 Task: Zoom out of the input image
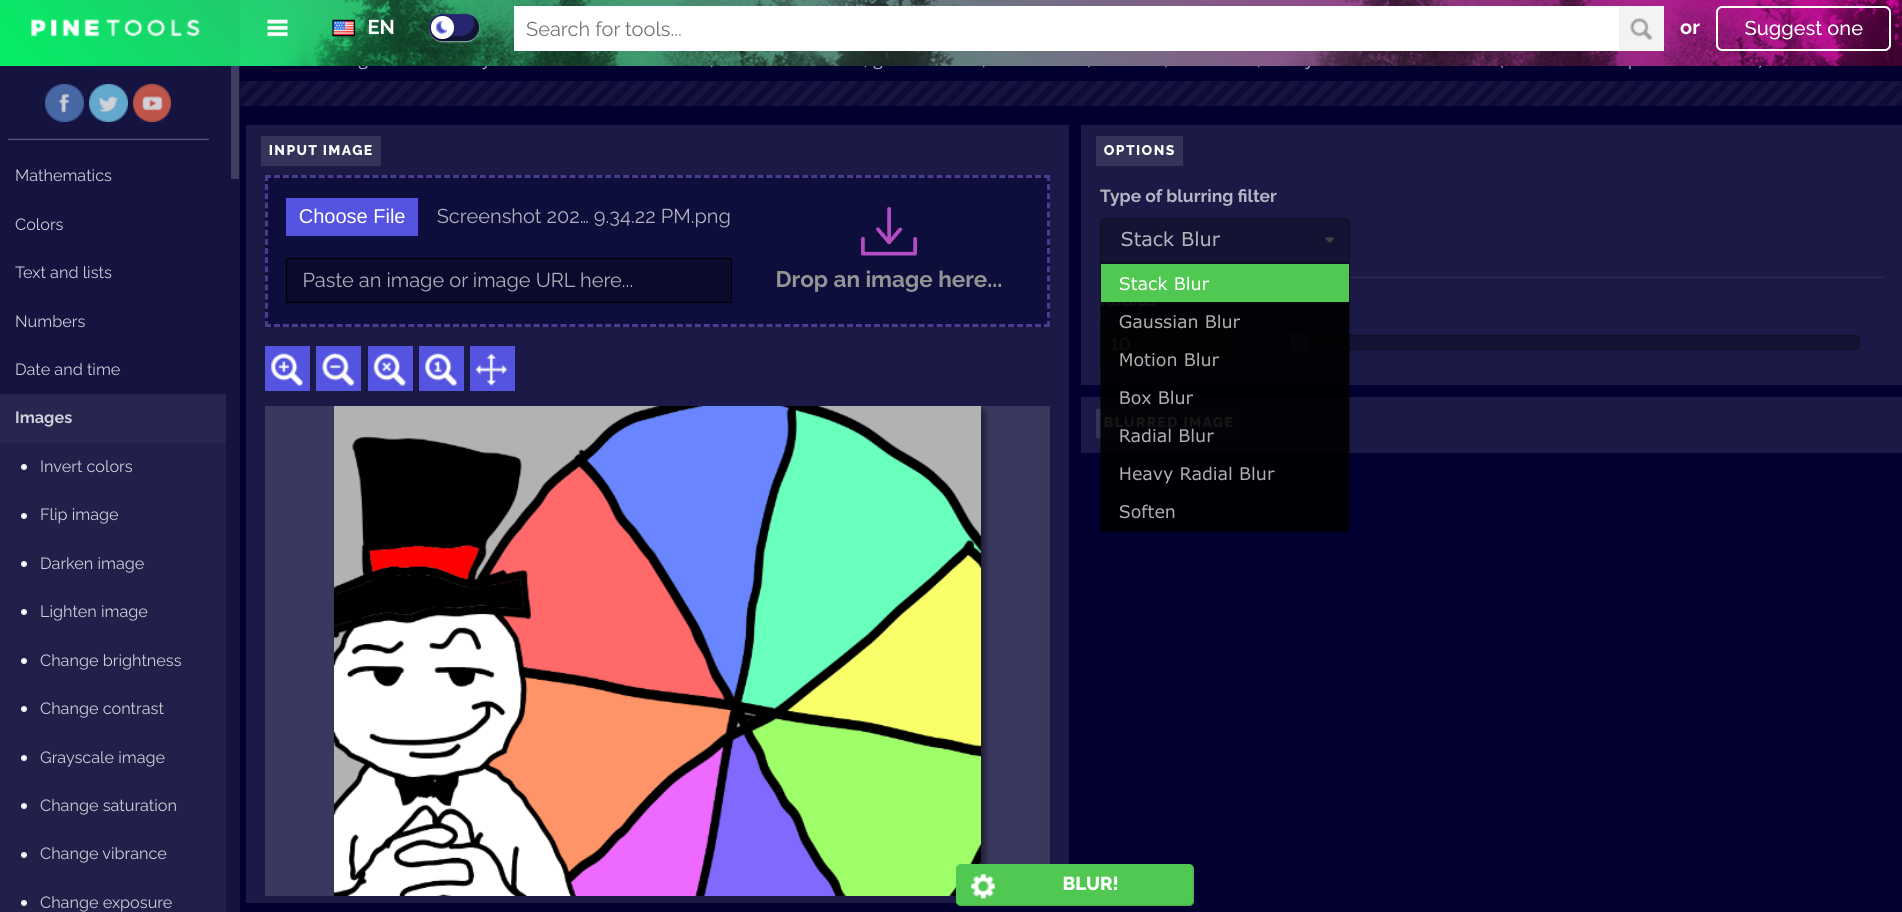tap(338, 369)
